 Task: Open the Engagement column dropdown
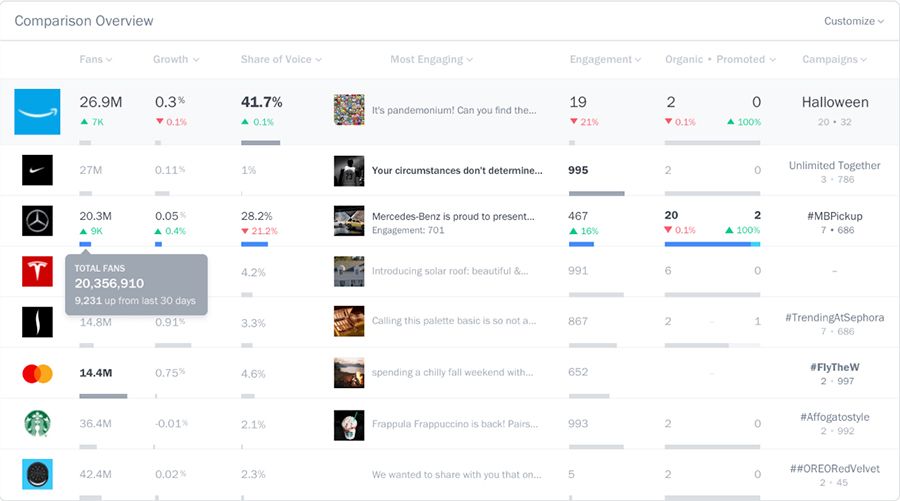(x=605, y=59)
